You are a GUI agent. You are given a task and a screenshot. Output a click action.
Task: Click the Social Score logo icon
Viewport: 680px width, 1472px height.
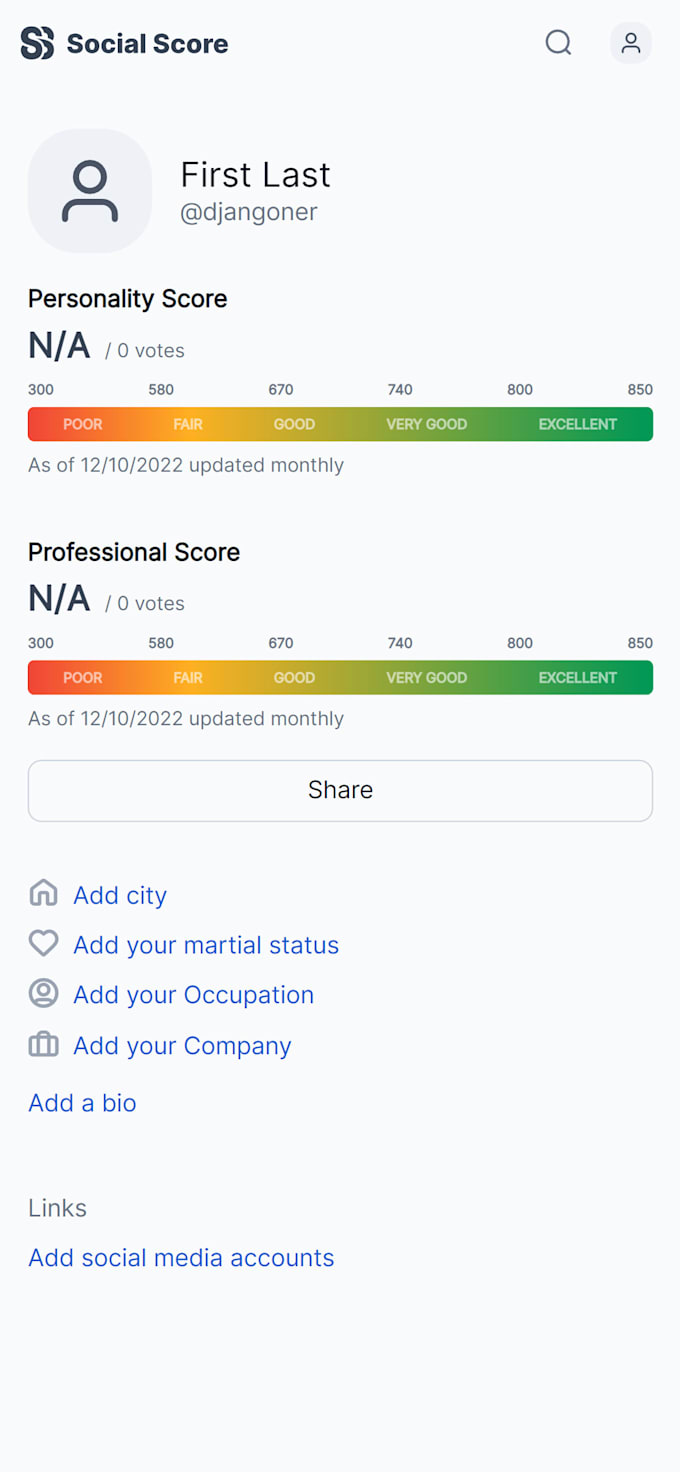click(x=37, y=43)
